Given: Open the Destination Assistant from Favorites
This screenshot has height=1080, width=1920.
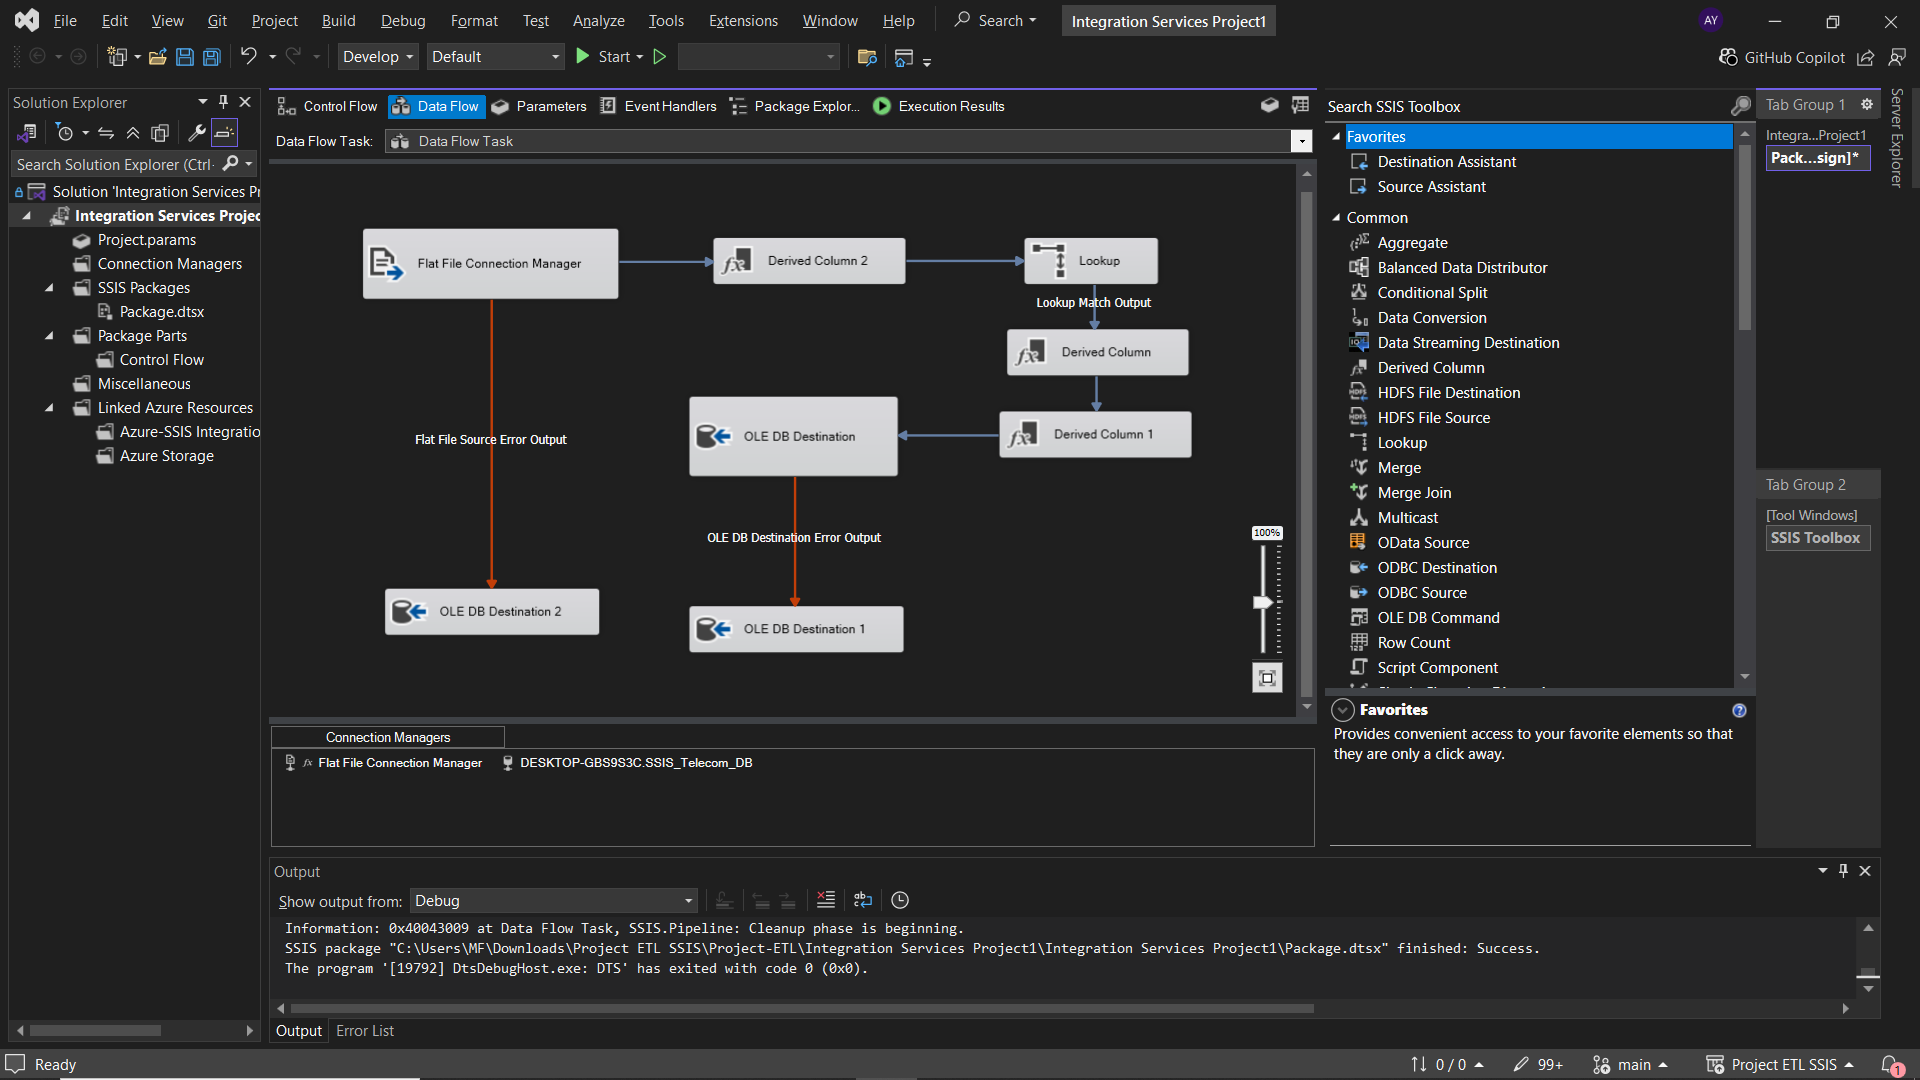Looking at the screenshot, I should (x=1446, y=161).
